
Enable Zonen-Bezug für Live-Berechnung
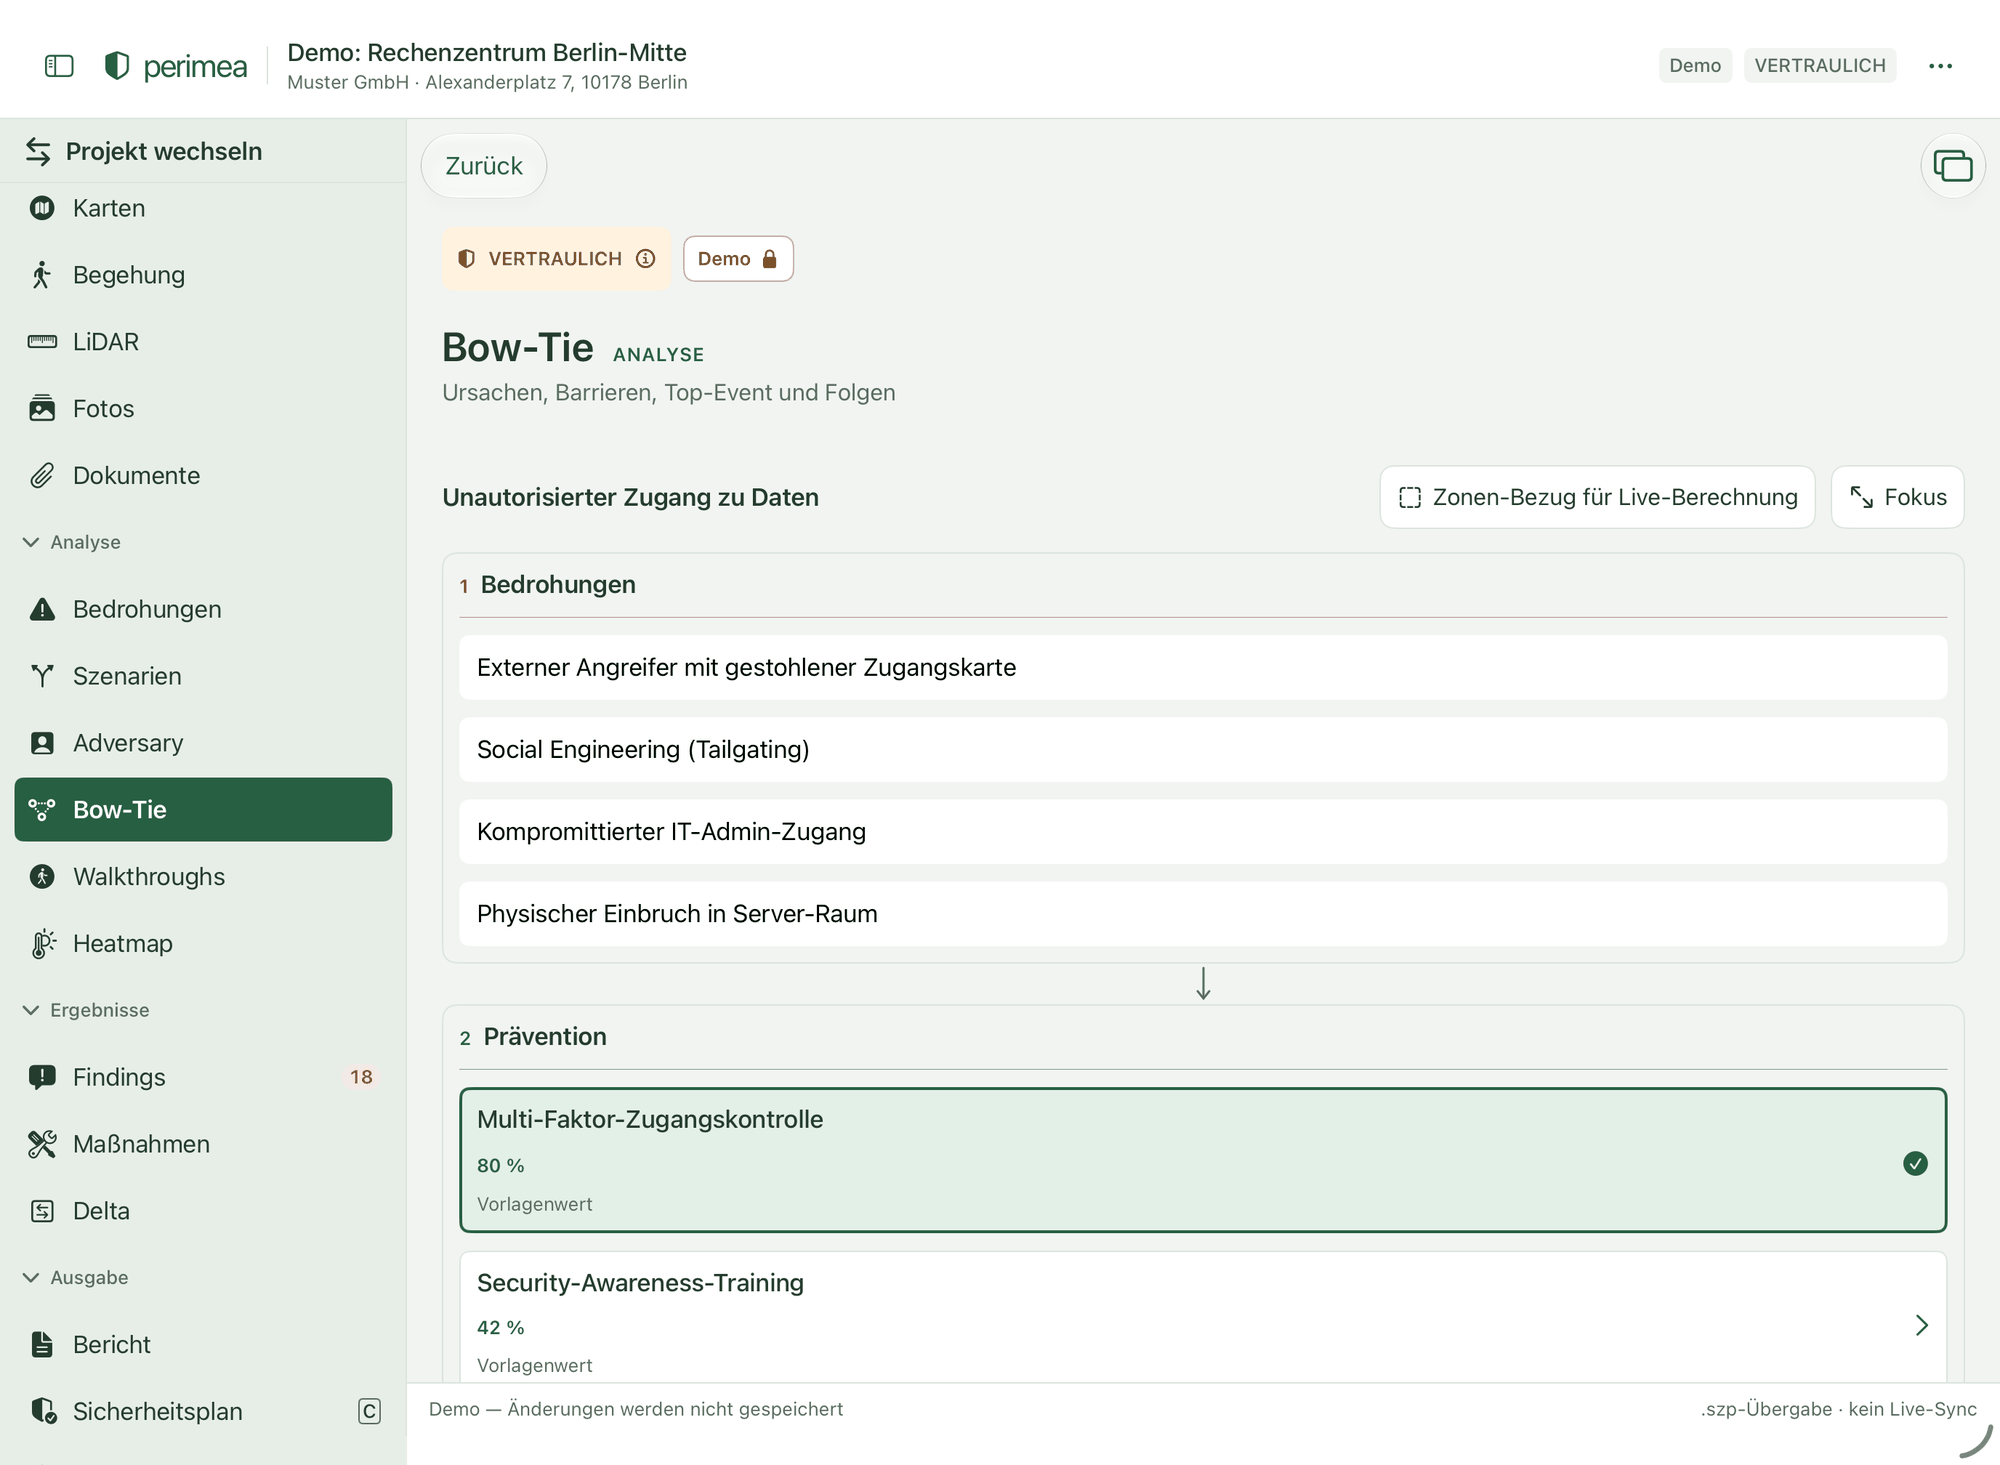pos(1597,497)
